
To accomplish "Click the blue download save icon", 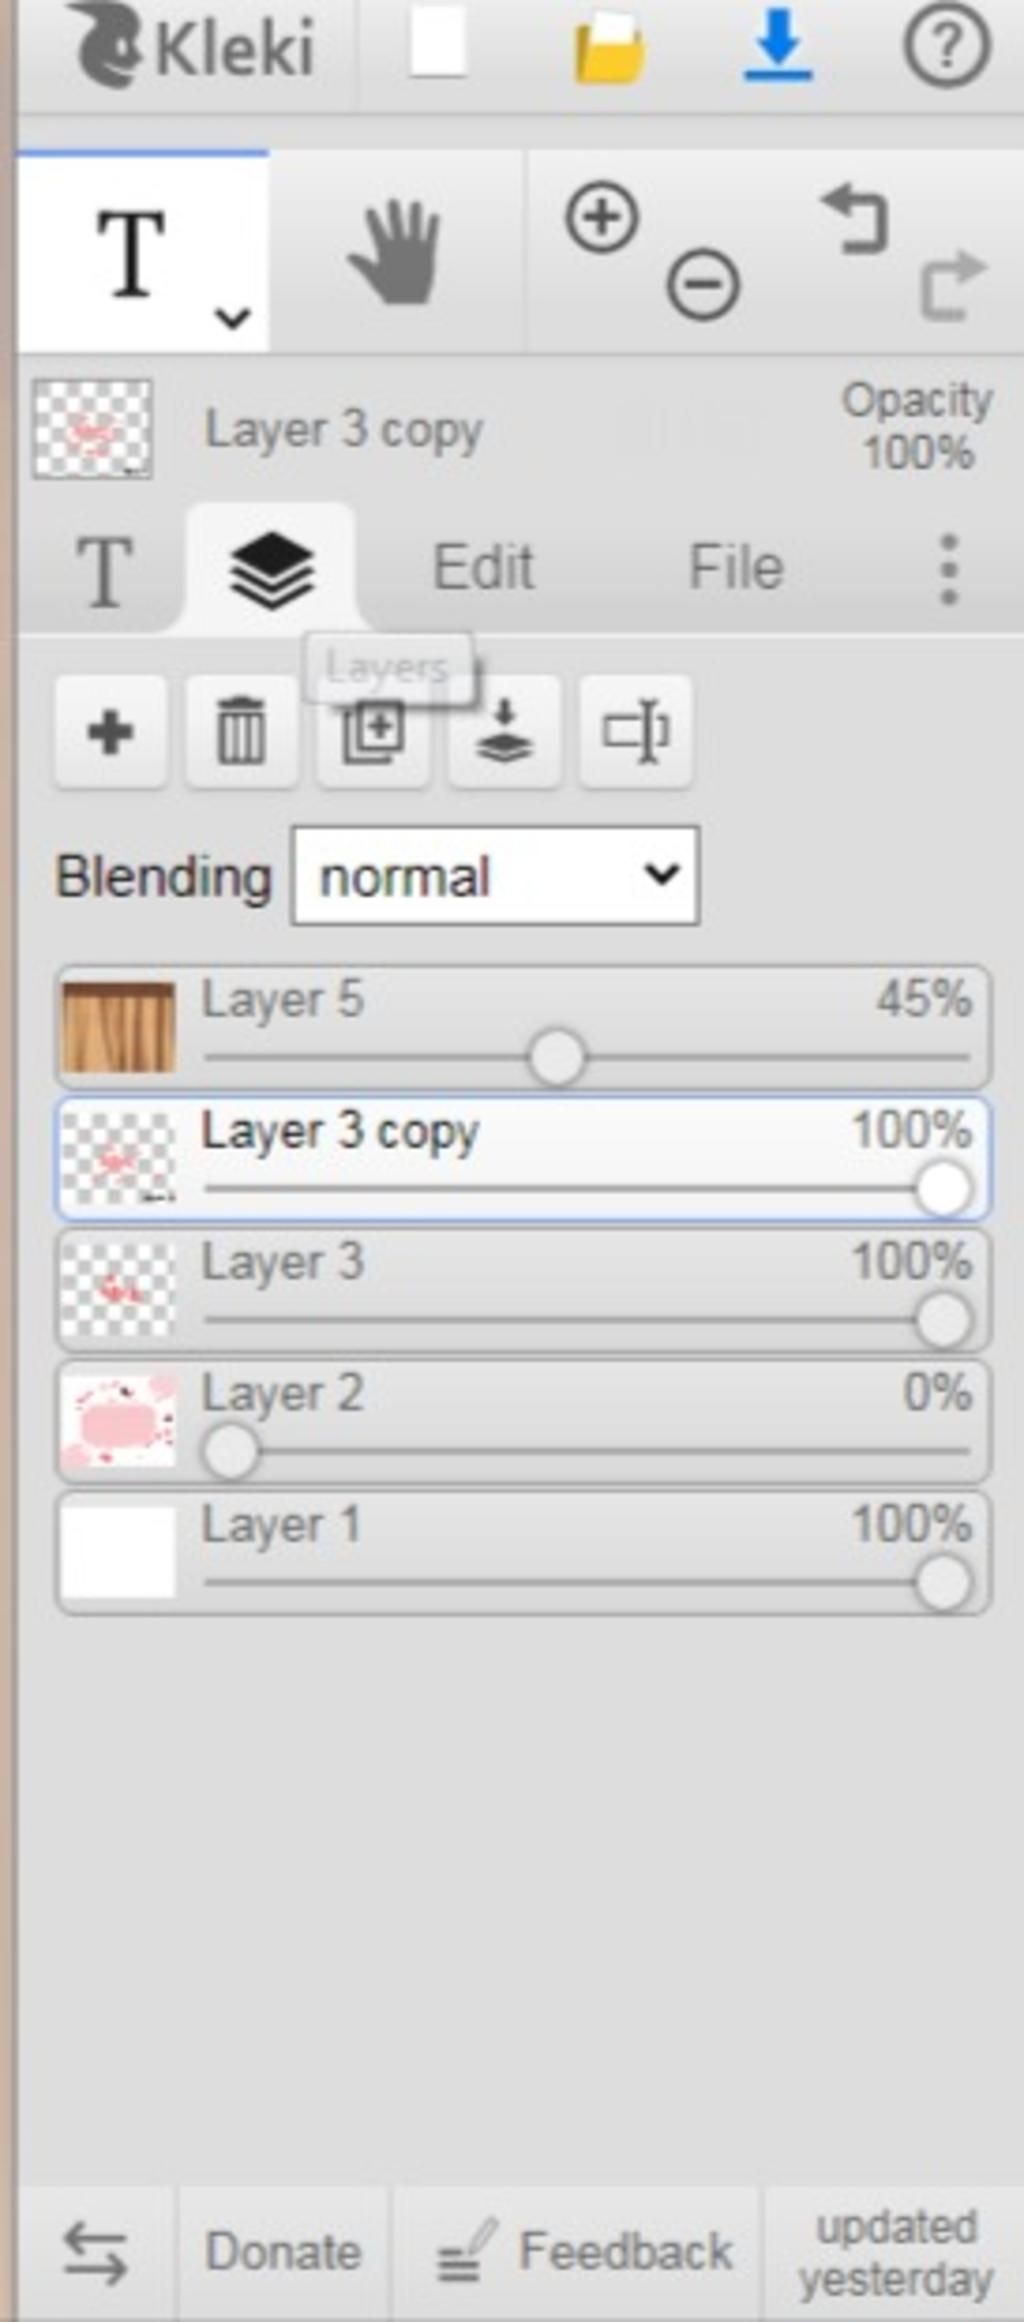I will (778, 46).
